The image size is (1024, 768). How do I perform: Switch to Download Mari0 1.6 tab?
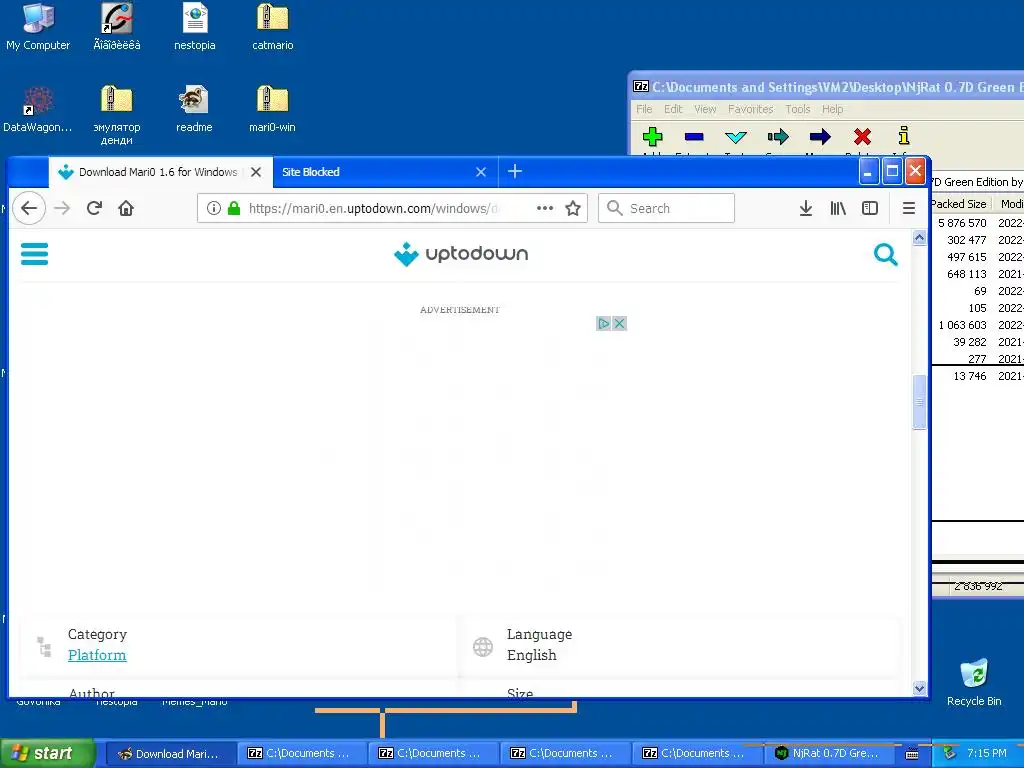tap(157, 172)
